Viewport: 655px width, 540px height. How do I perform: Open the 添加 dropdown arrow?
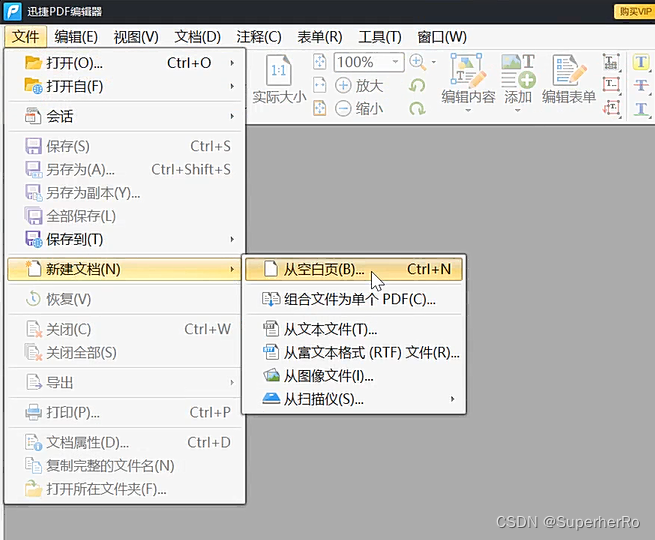[x=518, y=110]
